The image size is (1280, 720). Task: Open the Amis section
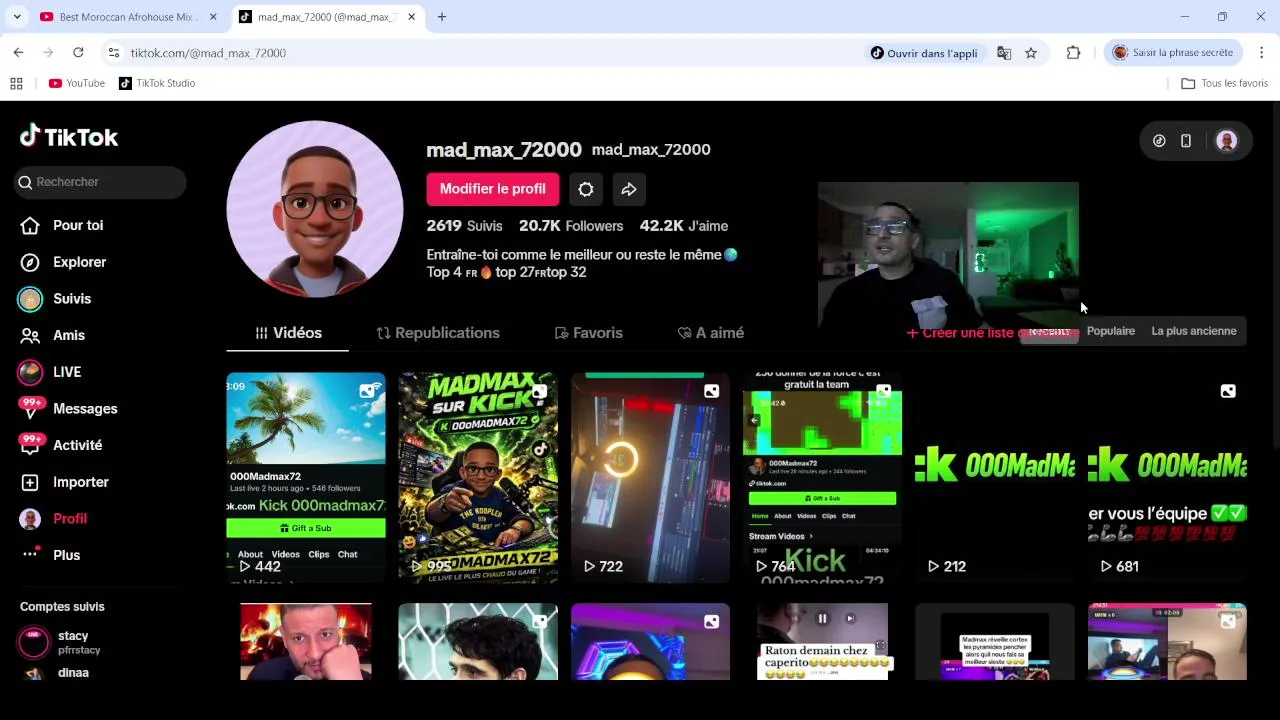click(x=53, y=335)
